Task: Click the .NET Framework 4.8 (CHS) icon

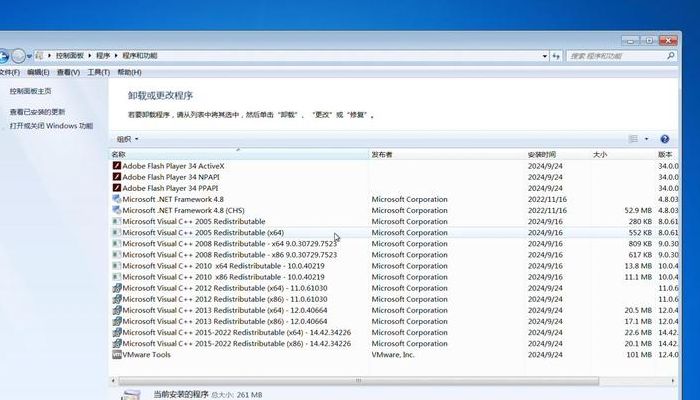Action: click(117, 210)
